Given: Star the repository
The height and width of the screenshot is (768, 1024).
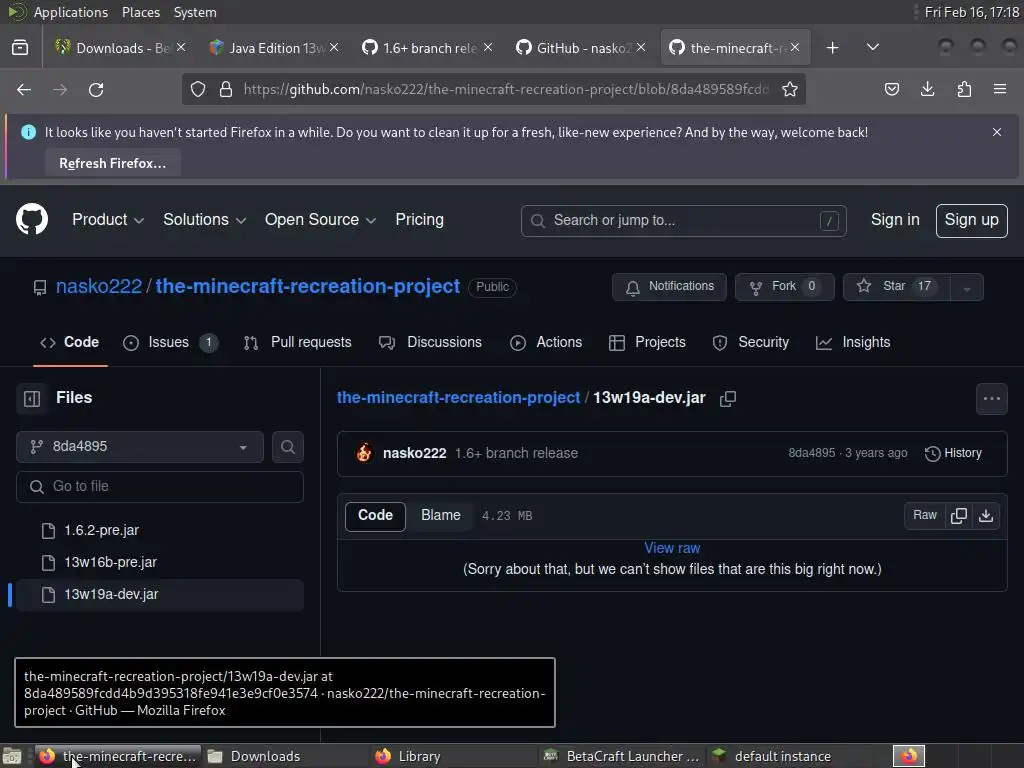Looking at the screenshot, I should [897, 287].
